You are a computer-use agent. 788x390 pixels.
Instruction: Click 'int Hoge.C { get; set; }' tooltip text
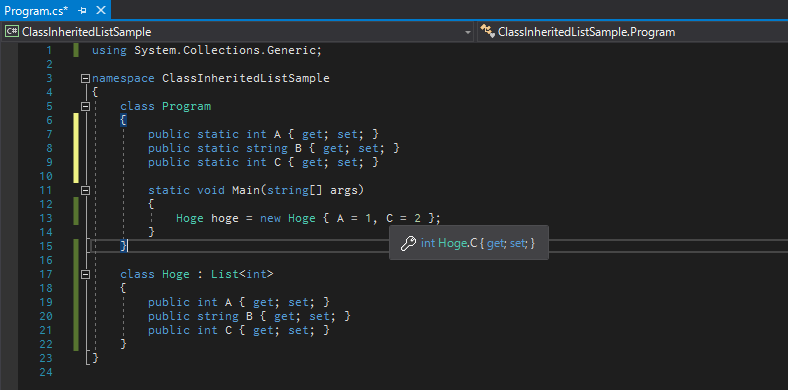[478, 243]
